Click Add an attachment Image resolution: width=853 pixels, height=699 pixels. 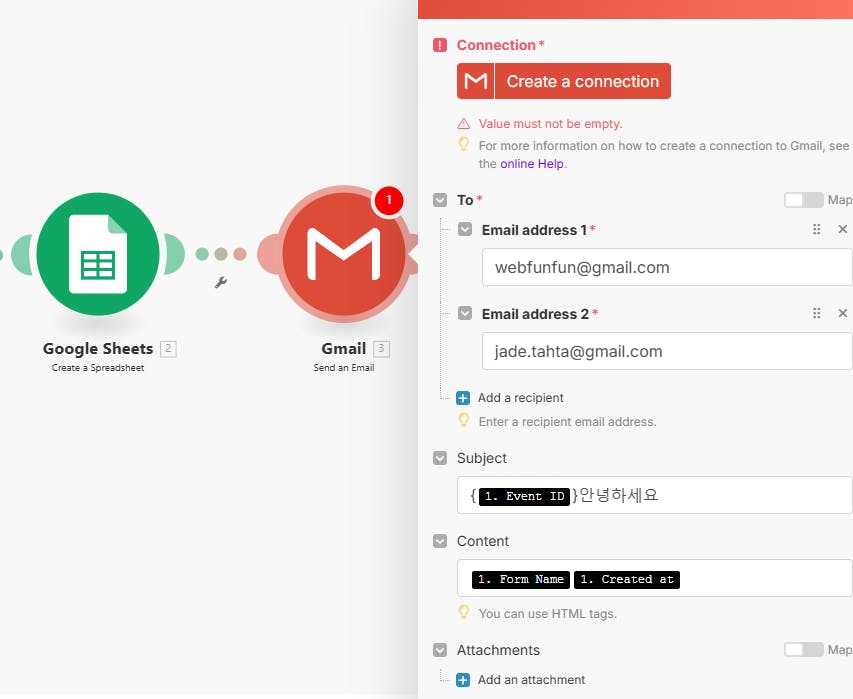tap(531, 680)
